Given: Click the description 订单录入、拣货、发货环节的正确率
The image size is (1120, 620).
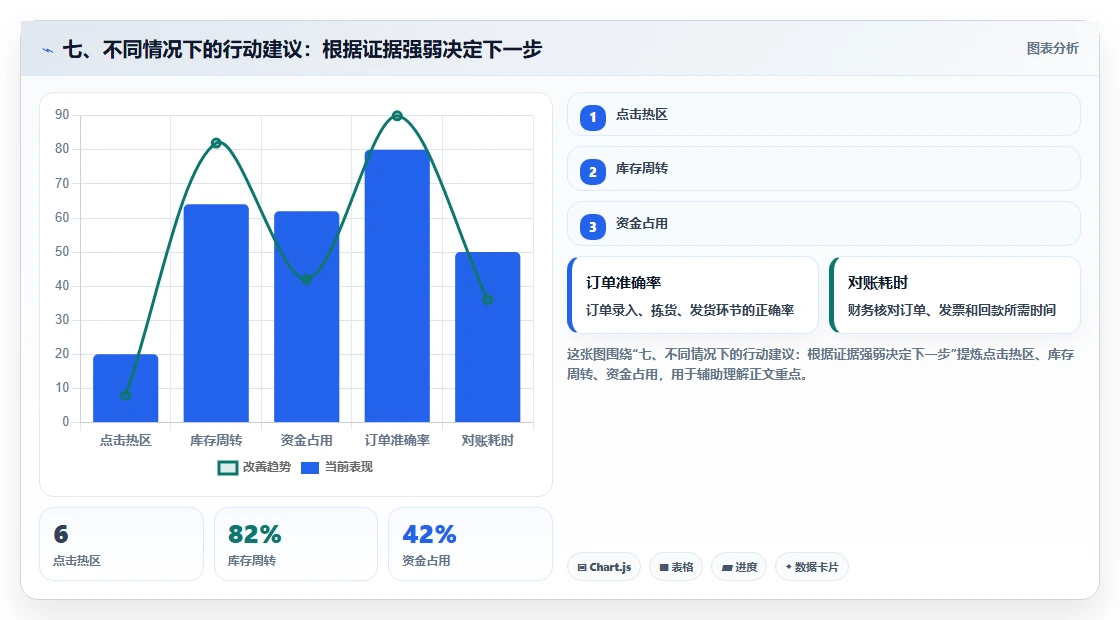Looking at the screenshot, I should [x=690, y=311].
